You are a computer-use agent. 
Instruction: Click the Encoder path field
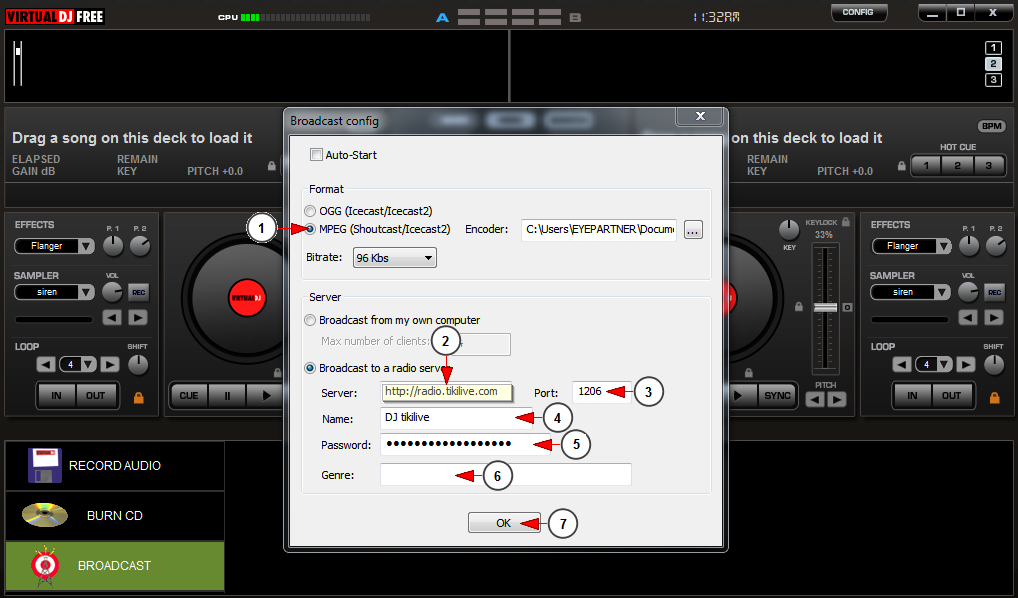599,229
